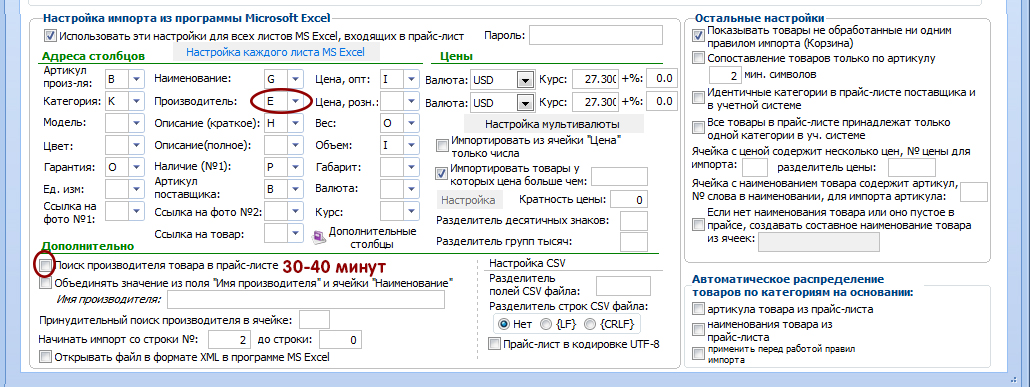Enable distribution by наименования товара
Image resolution: width=1030 pixels, height=387 pixels.
click(699, 330)
